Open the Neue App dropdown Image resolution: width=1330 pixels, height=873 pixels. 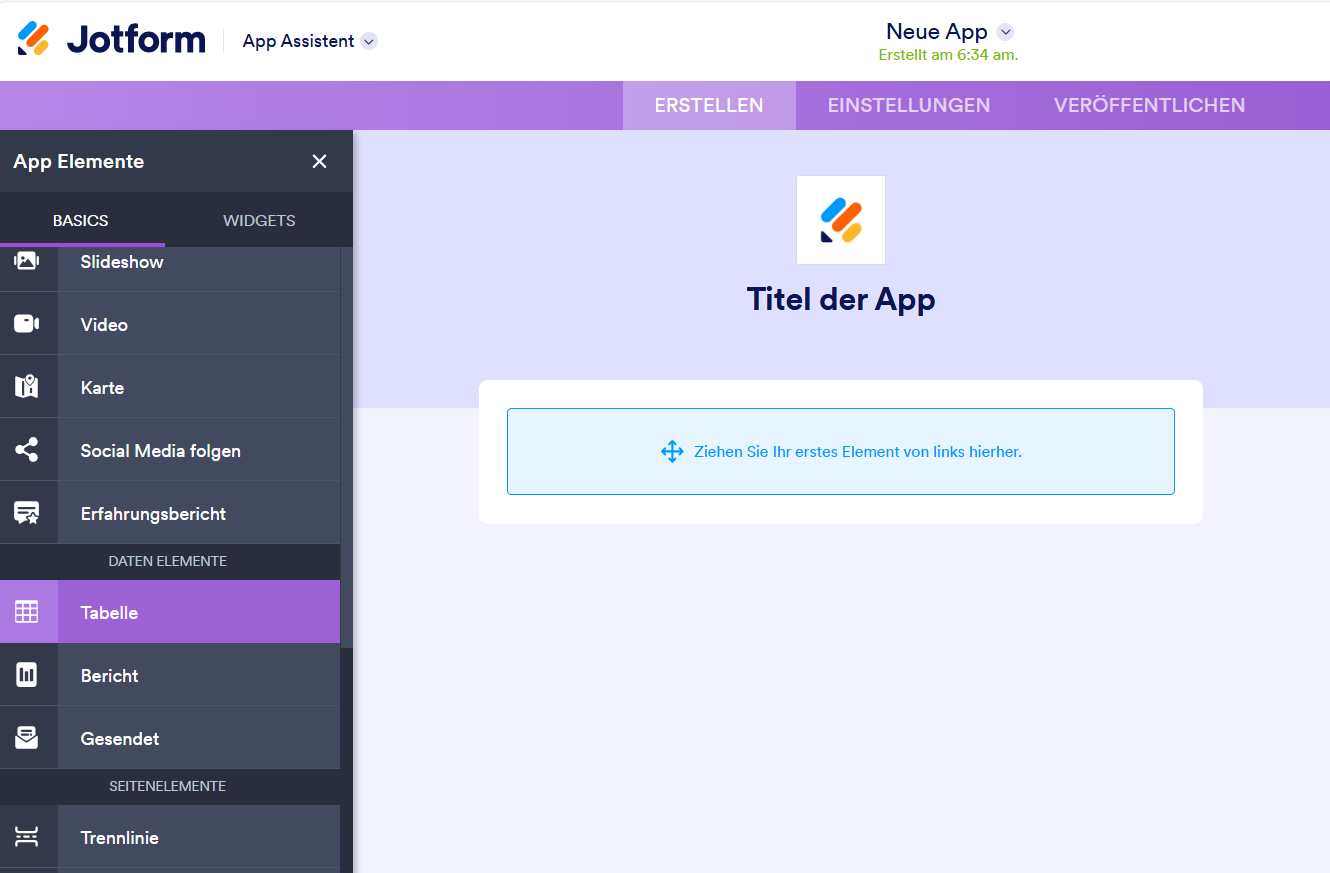(x=947, y=31)
